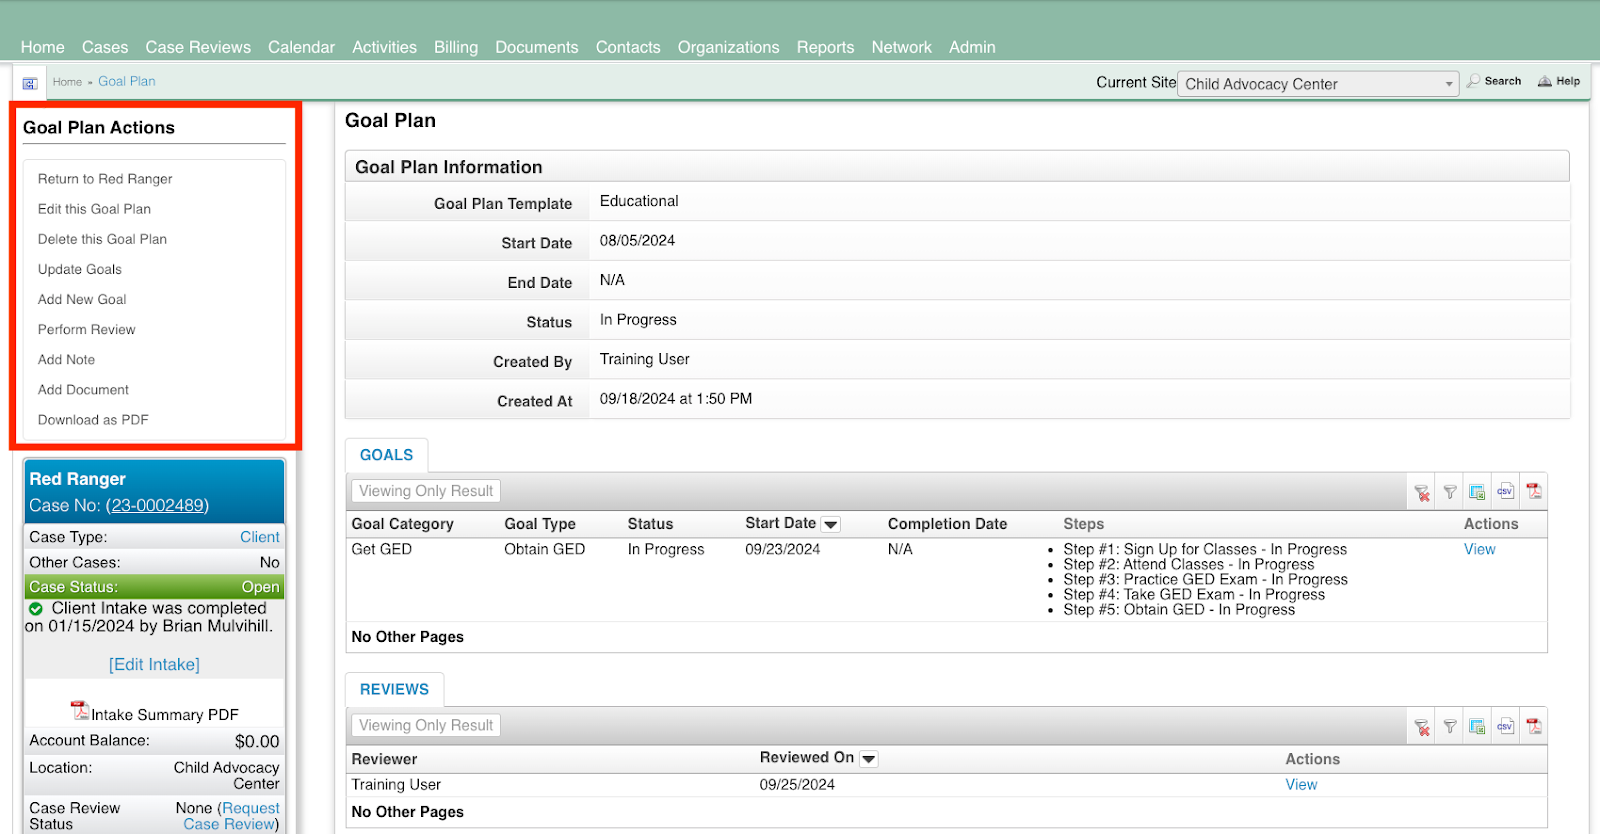Open filter funnel for Goals table
This screenshot has height=834, width=1600.
(x=1450, y=492)
